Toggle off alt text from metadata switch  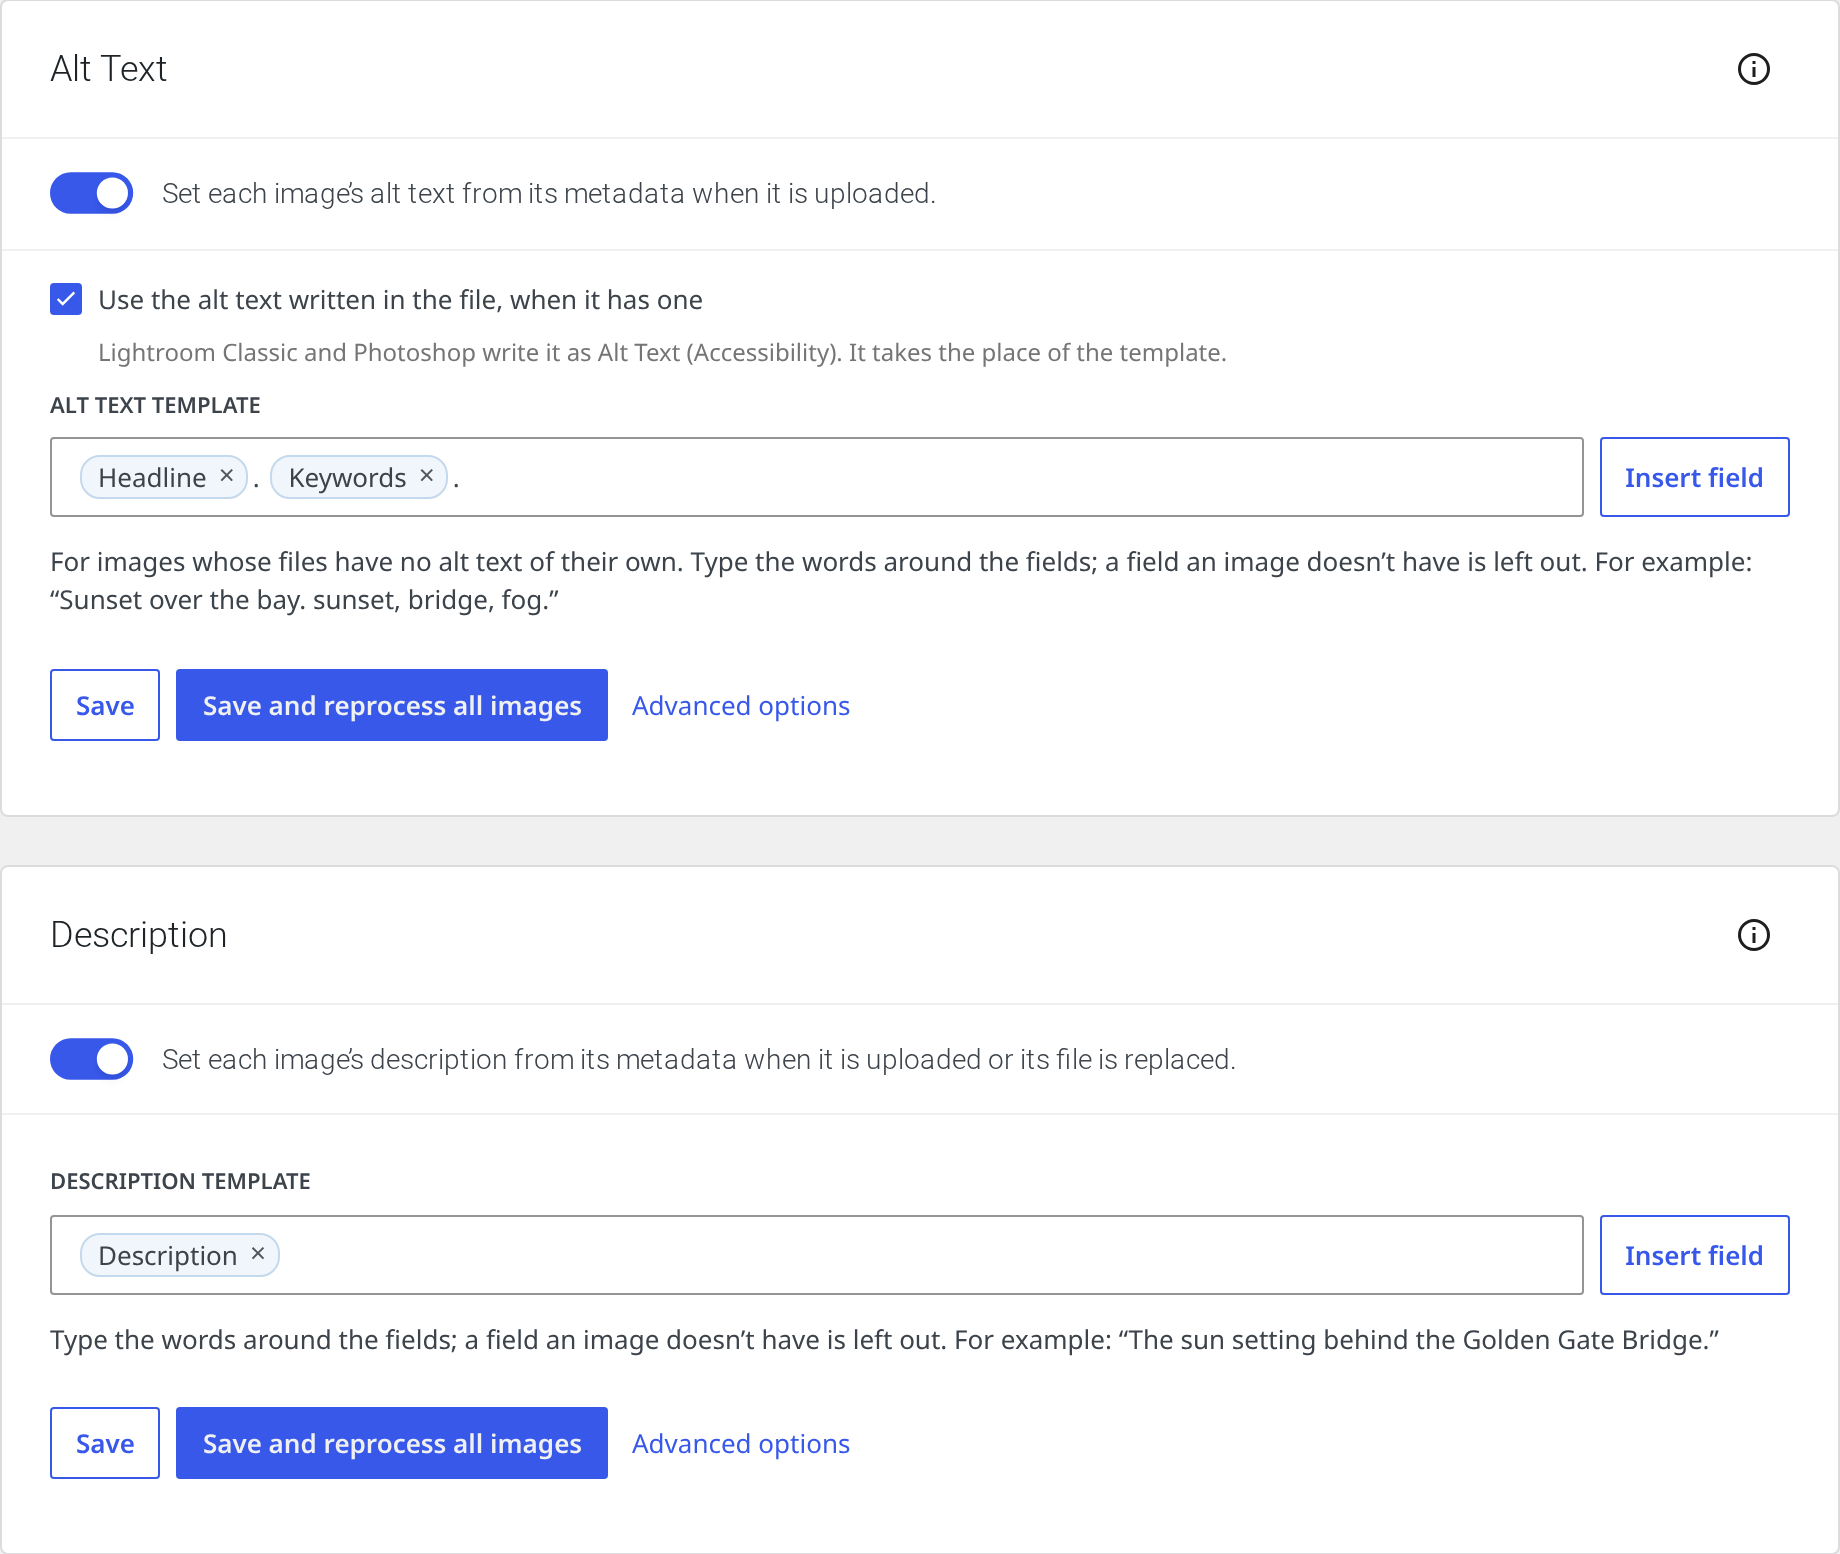tap(92, 193)
